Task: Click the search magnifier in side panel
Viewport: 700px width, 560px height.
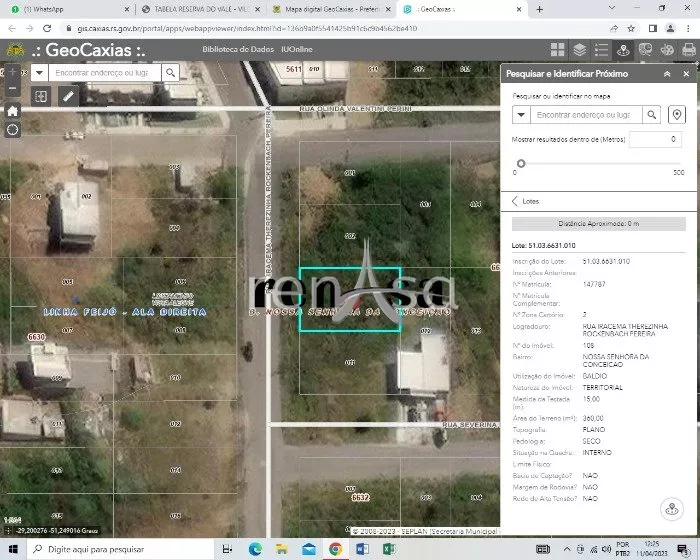Action: 652,115
